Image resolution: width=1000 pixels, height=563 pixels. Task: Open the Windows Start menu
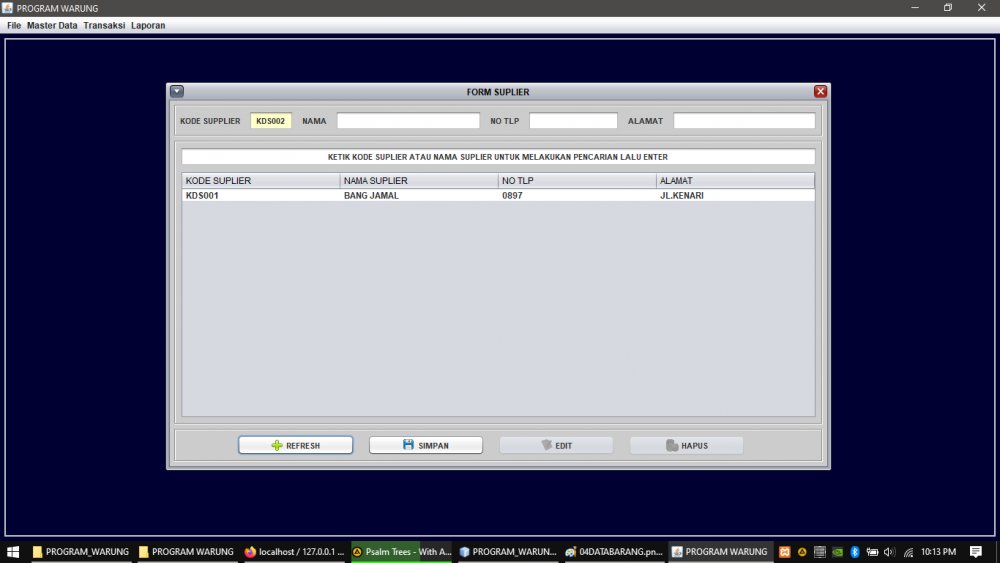[13, 552]
